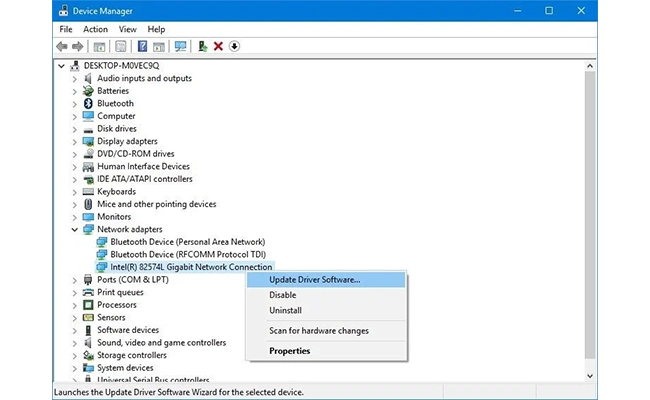Select Intel(R) 82574L Gigabit Network Connection

point(191,267)
